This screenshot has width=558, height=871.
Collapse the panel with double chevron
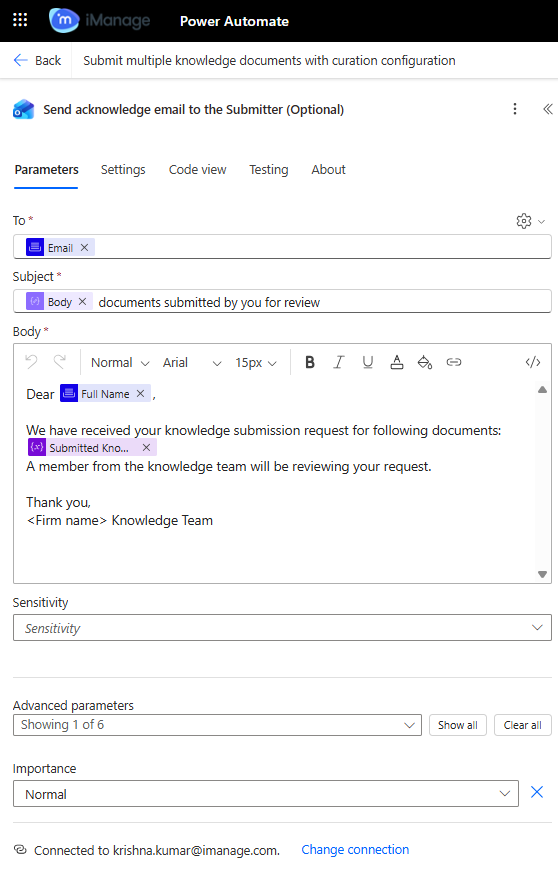click(547, 109)
